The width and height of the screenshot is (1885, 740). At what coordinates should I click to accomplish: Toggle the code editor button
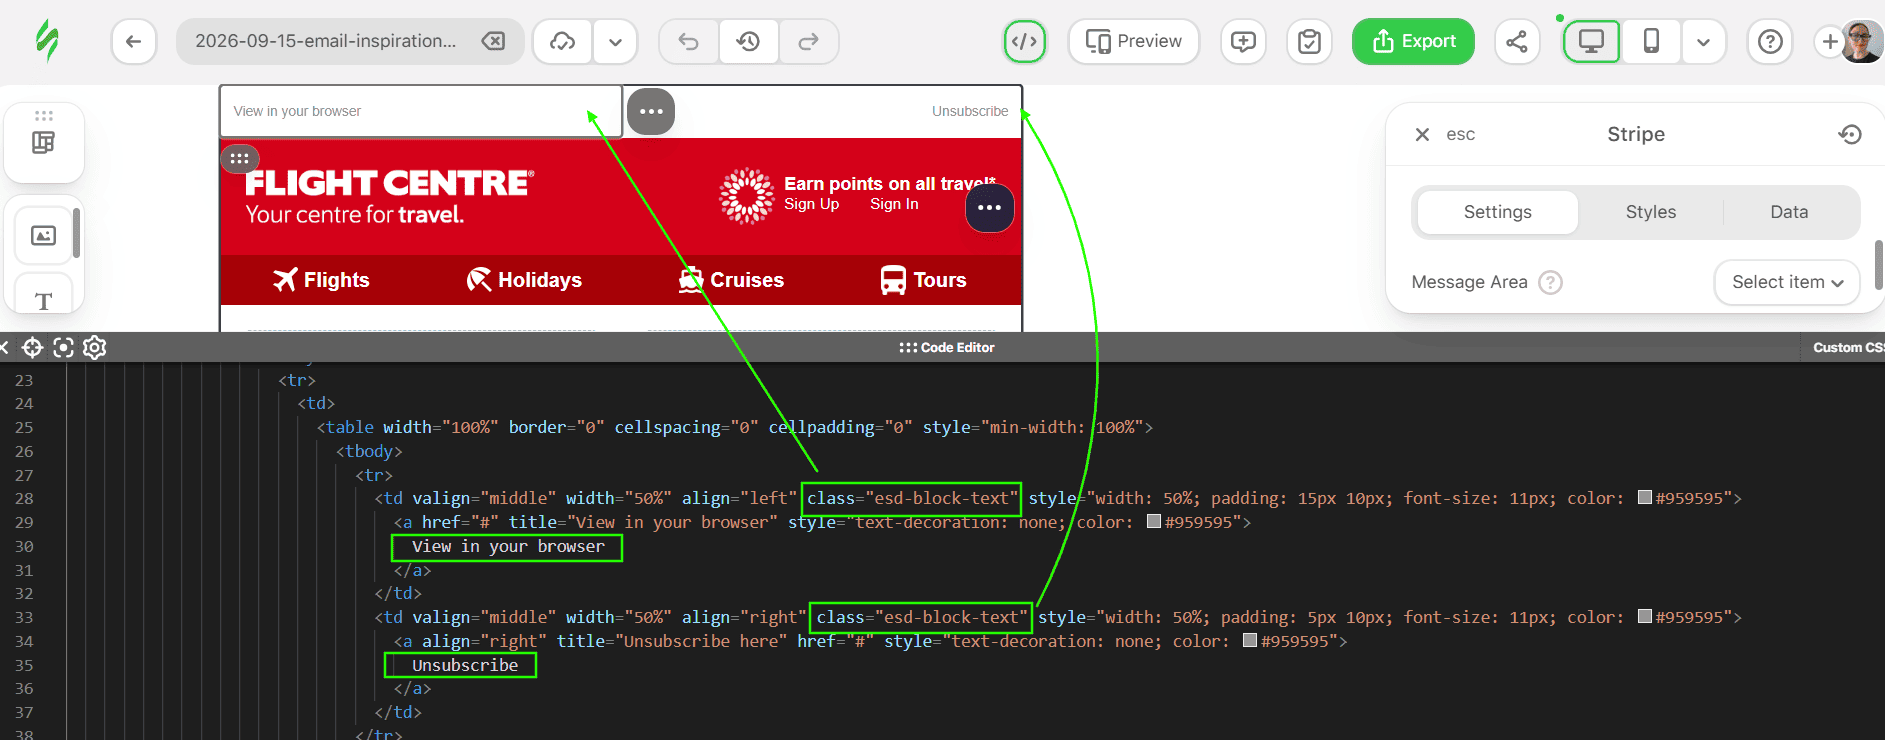pos(1025,42)
